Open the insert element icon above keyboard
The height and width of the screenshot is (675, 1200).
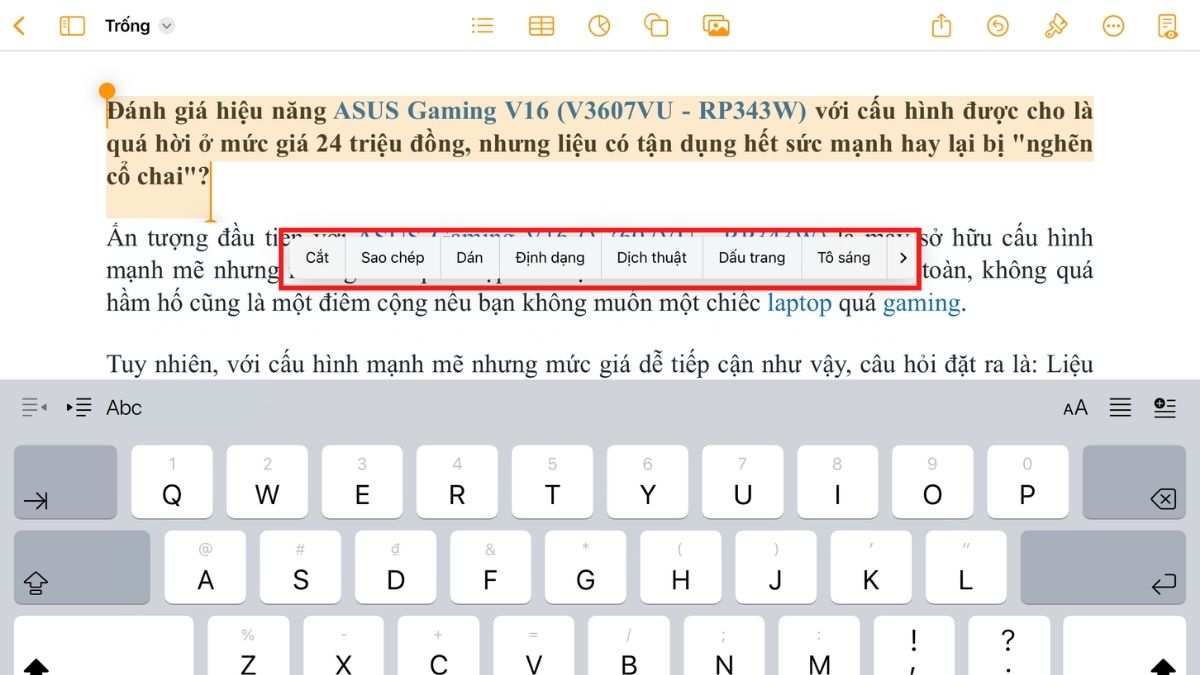click(x=1165, y=407)
